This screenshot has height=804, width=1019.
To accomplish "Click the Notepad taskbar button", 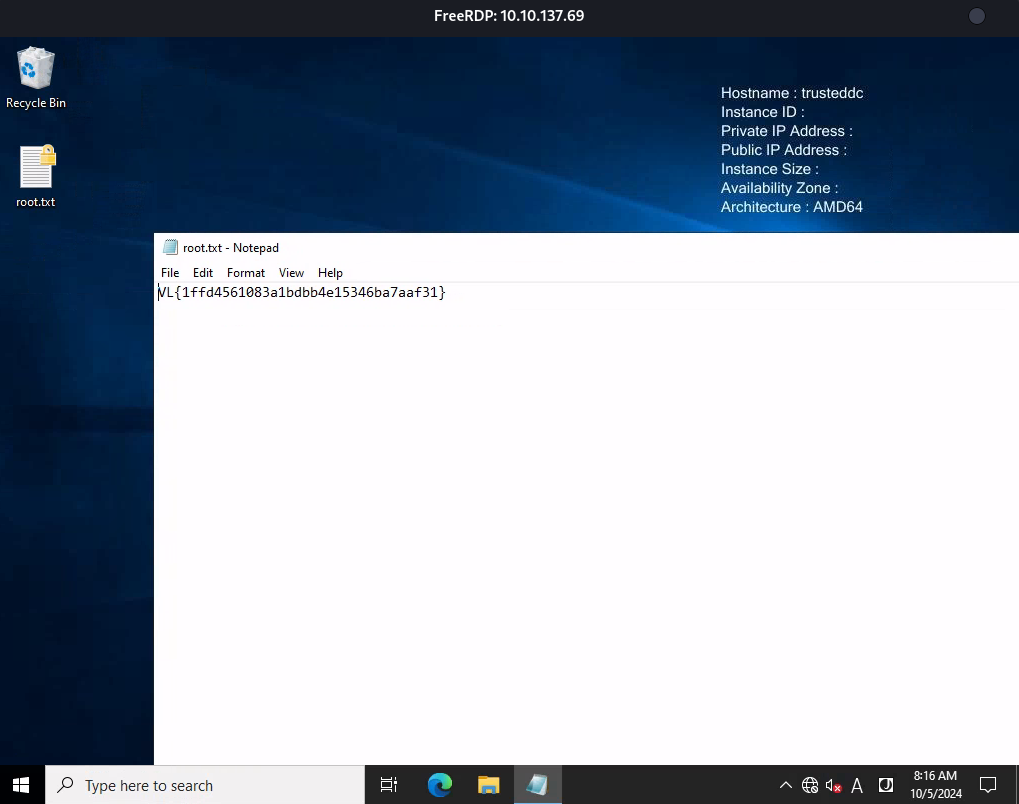I will click(537, 785).
